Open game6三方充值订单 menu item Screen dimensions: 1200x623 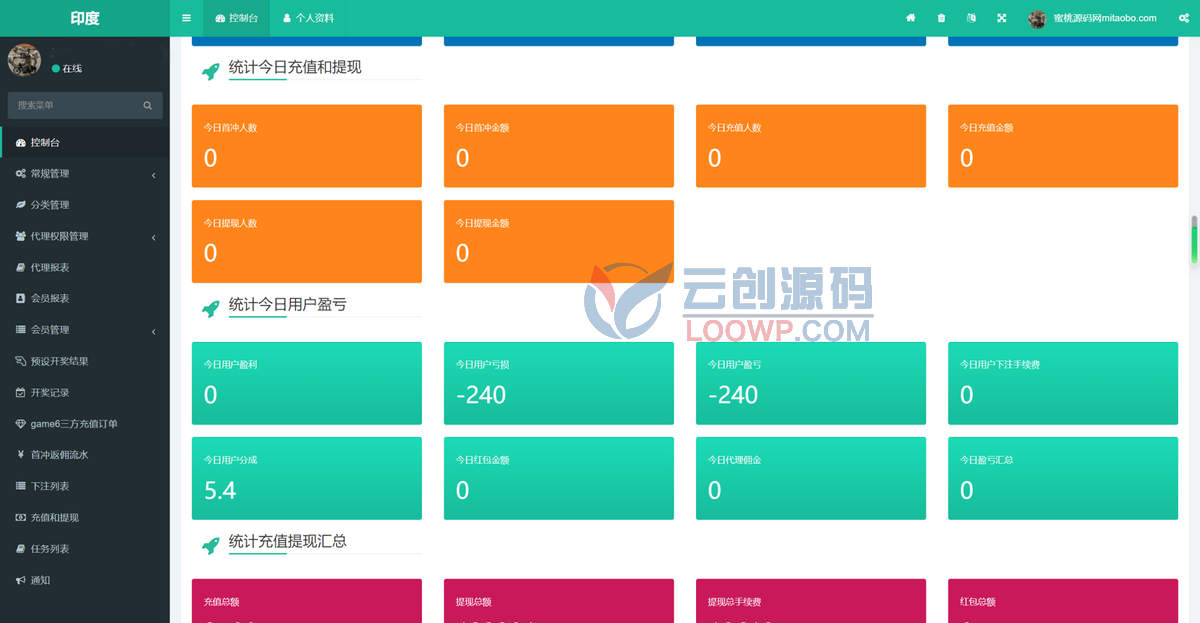point(85,424)
